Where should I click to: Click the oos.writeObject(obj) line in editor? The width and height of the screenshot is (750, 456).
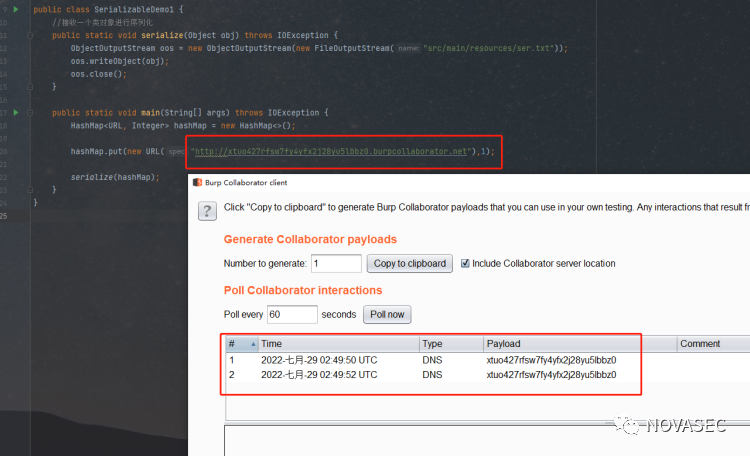point(120,61)
